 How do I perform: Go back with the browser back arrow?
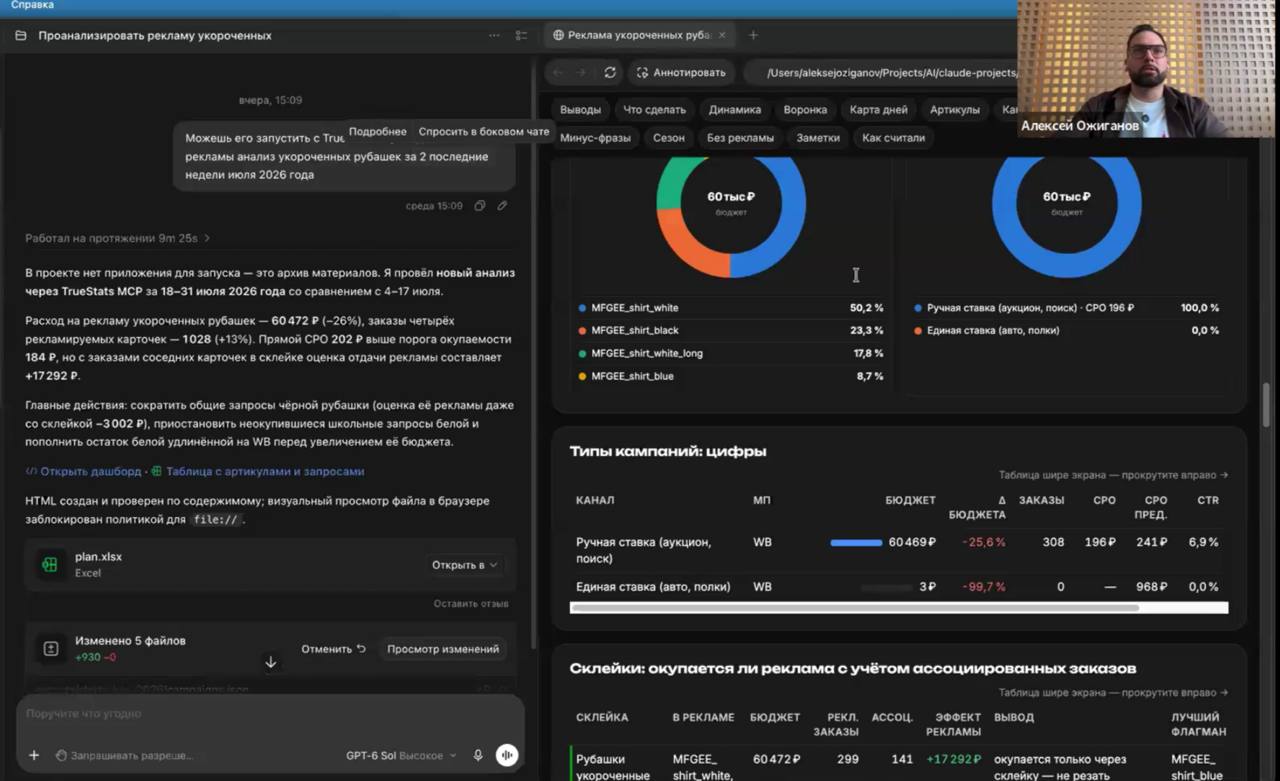558,72
